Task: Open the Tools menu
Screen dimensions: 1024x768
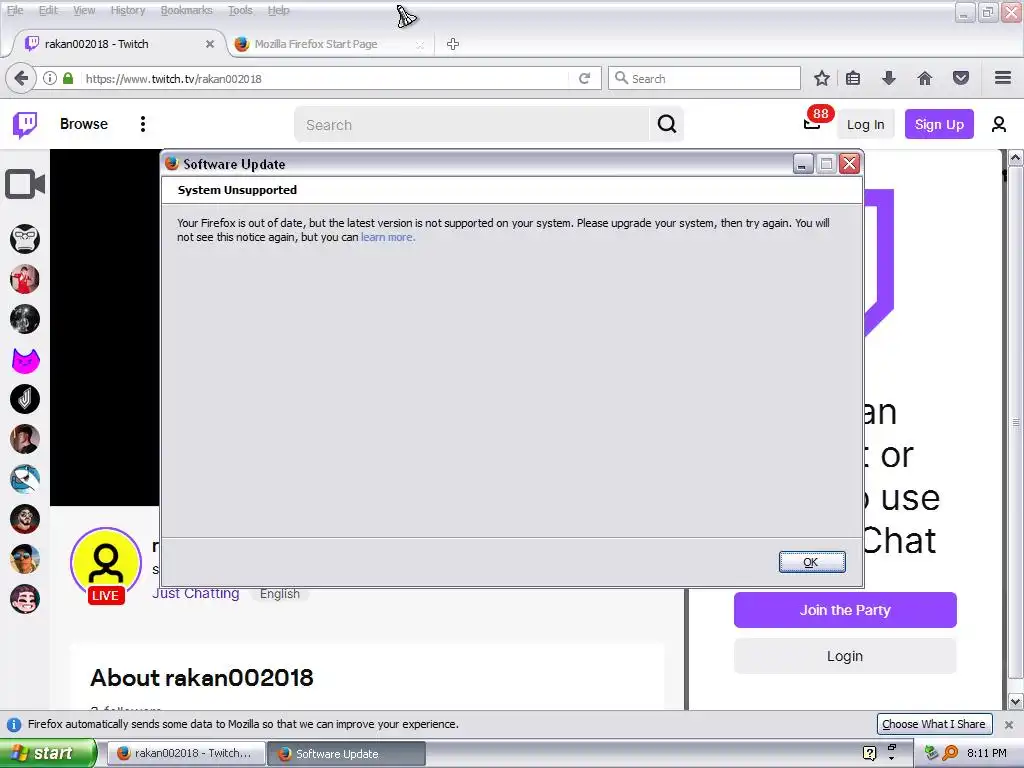Action: (240, 10)
